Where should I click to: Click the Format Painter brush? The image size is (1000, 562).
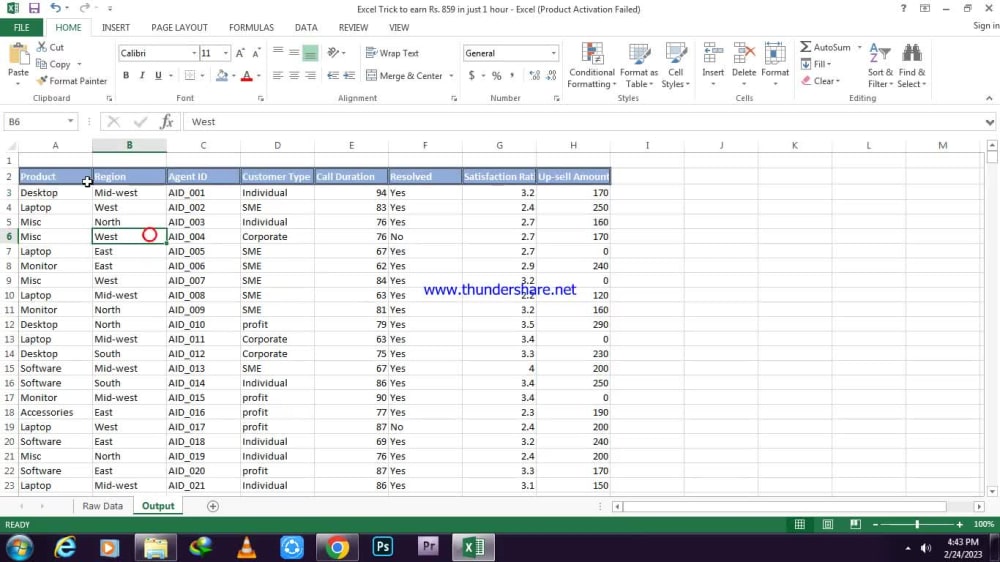pyautogui.click(x=41, y=81)
